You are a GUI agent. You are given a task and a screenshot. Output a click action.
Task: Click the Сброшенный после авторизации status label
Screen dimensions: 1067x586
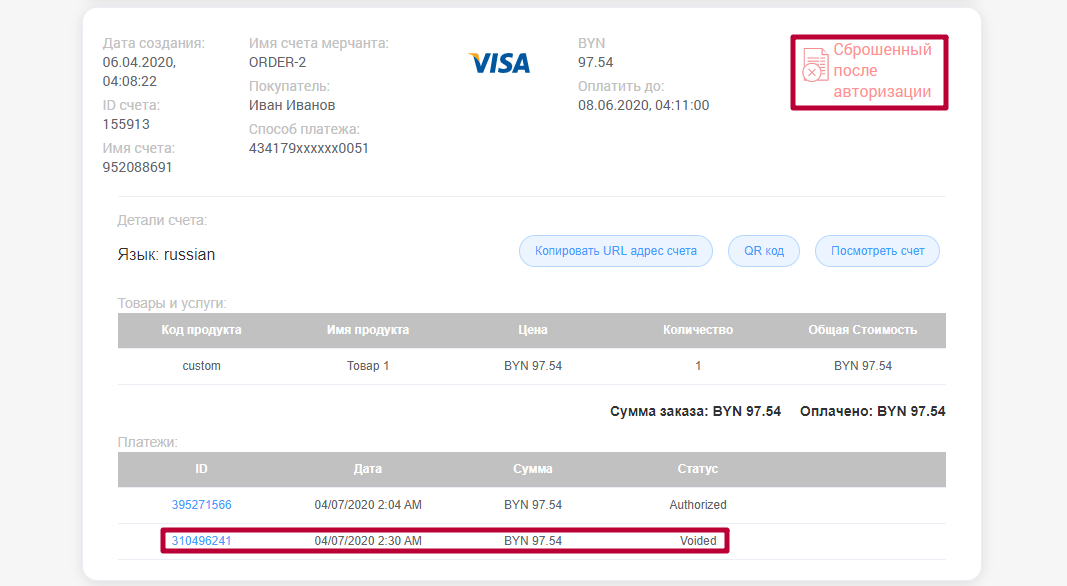point(882,71)
